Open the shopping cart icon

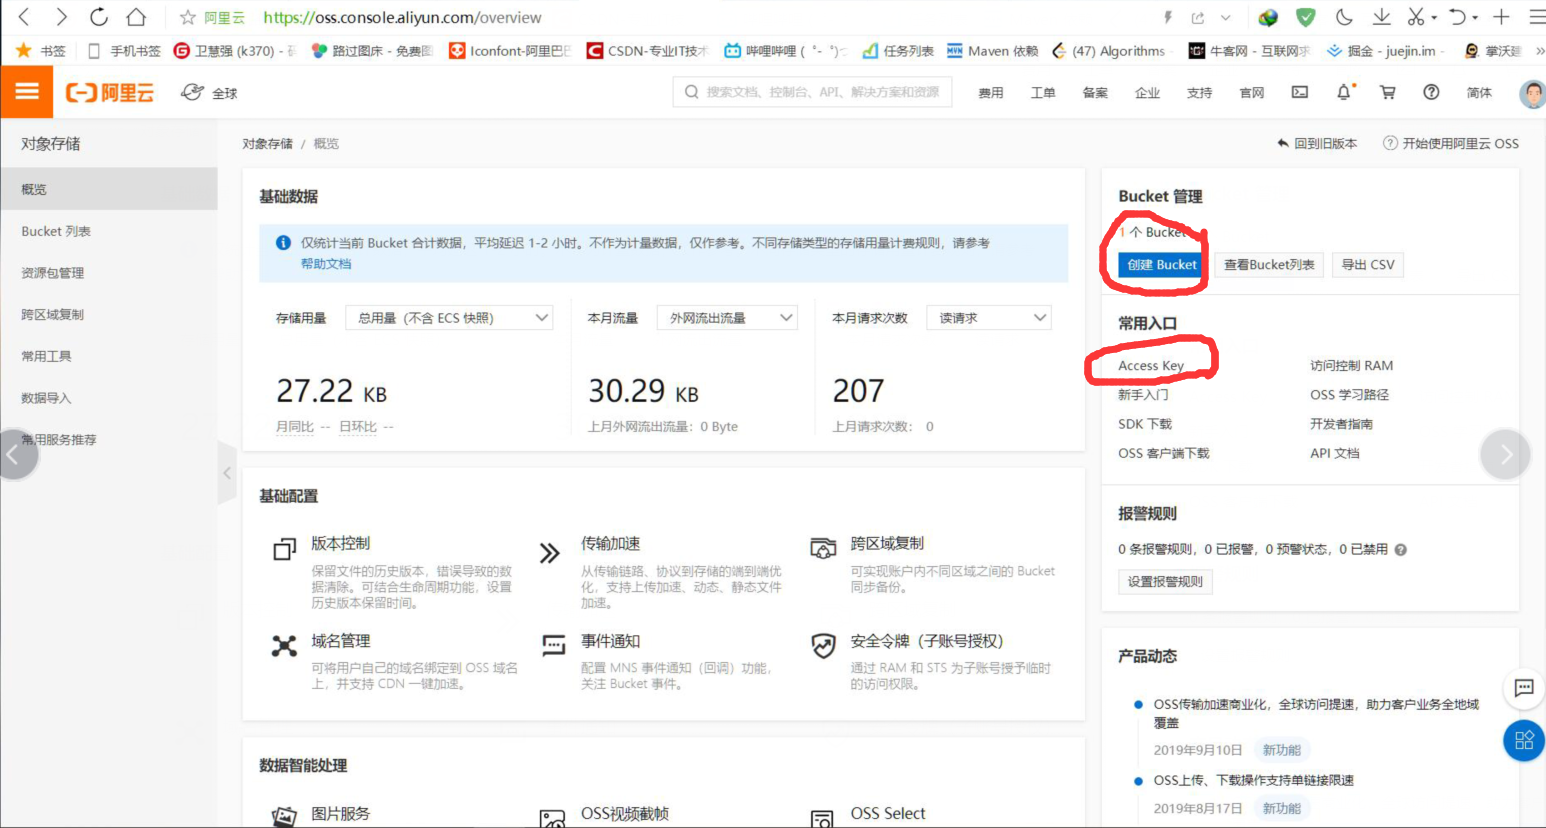1388,92
